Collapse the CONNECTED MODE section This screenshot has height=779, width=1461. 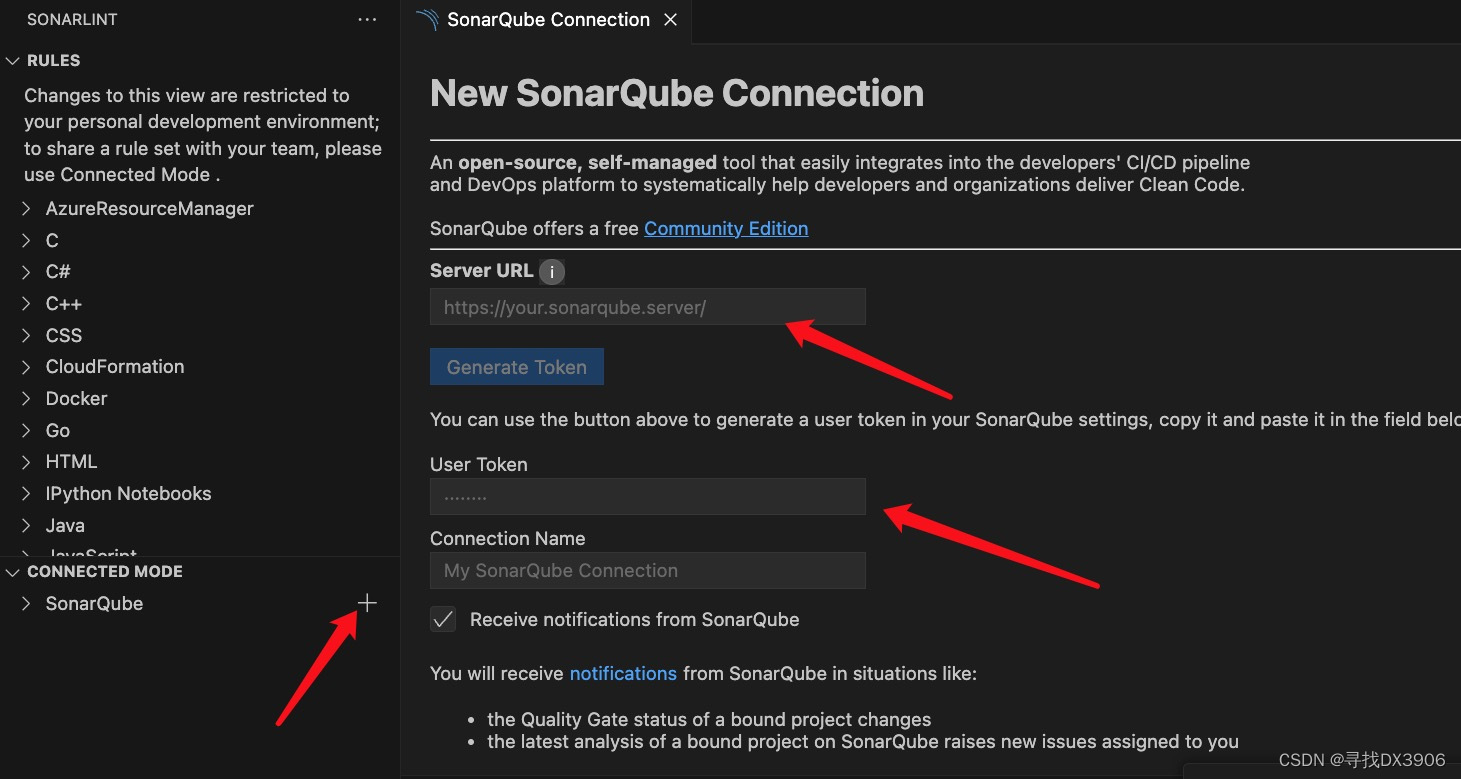(13, 572)
